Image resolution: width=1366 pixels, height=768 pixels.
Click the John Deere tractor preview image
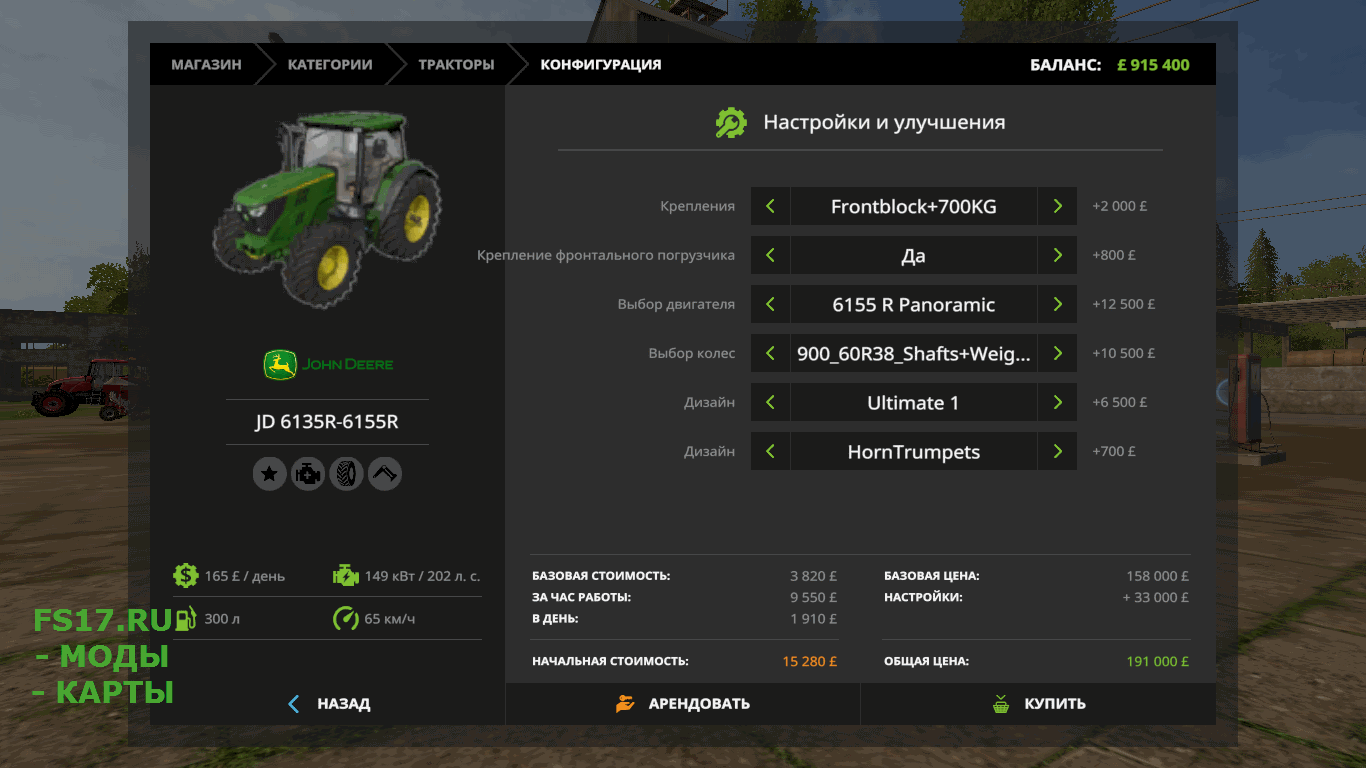coord(328,208)
